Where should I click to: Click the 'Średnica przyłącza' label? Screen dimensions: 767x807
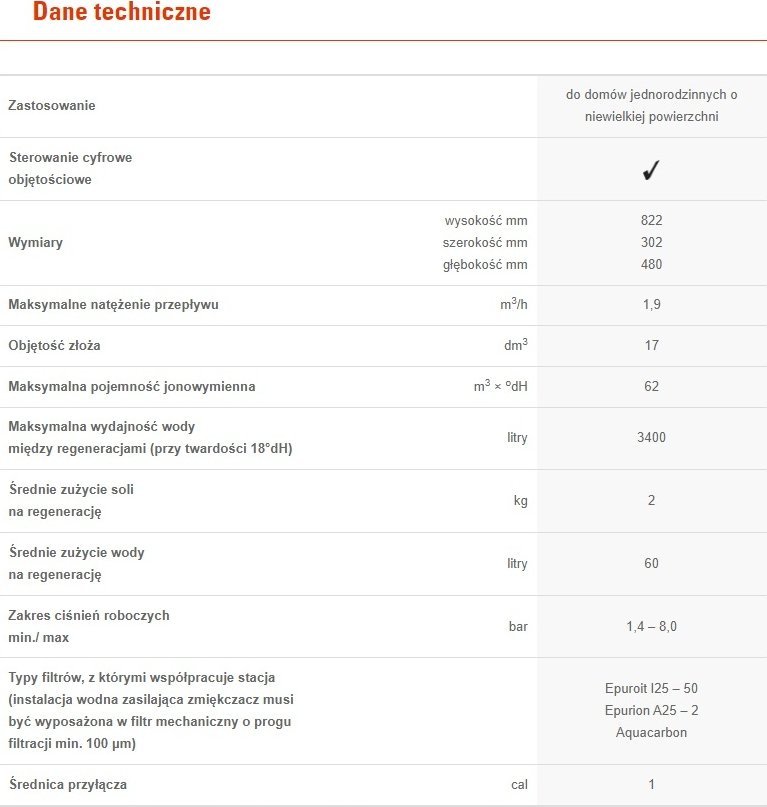(68, 784)
